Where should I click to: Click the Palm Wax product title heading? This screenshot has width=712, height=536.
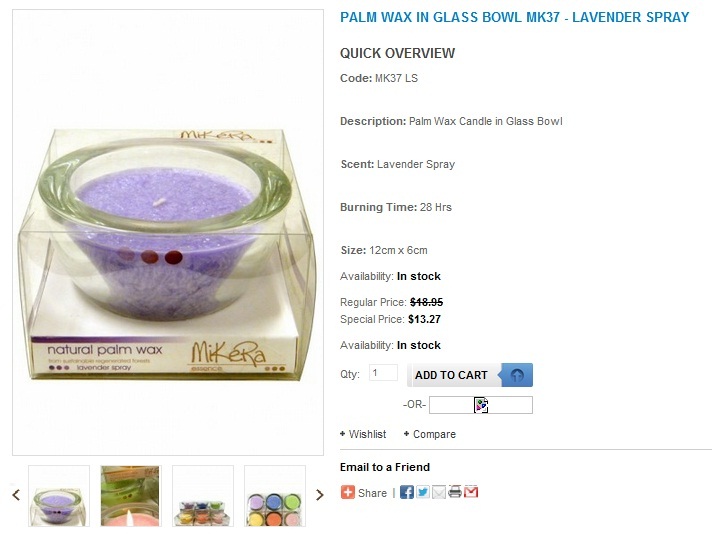click(x=514, y=17)
